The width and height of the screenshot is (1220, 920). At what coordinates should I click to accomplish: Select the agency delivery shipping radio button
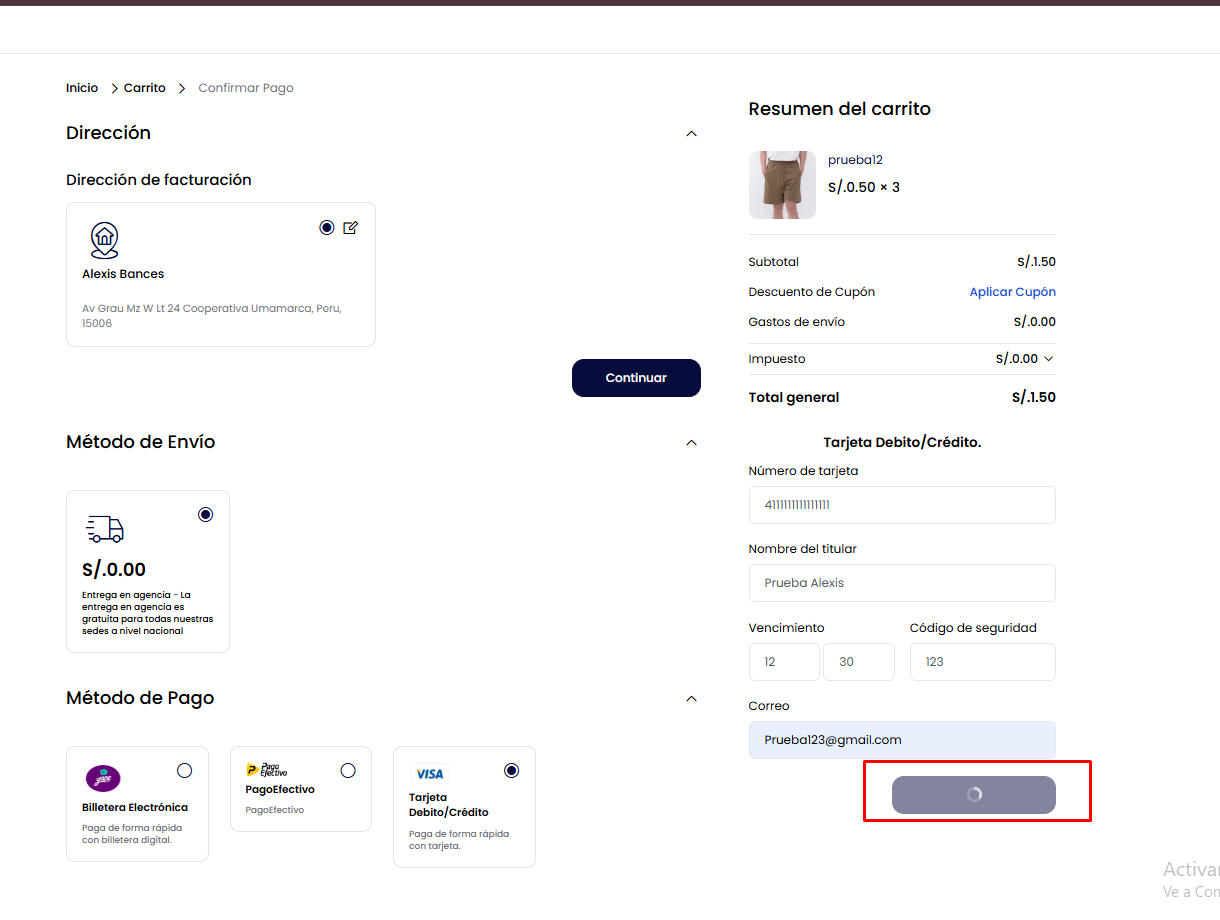(x=206, y=514)
